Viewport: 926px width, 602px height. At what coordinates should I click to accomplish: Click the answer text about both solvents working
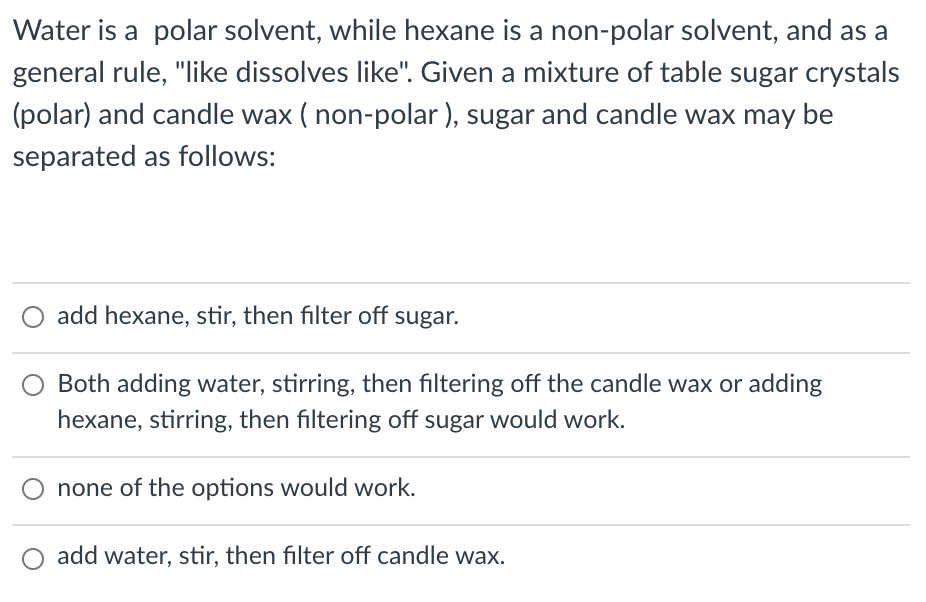tap(440, 401)
